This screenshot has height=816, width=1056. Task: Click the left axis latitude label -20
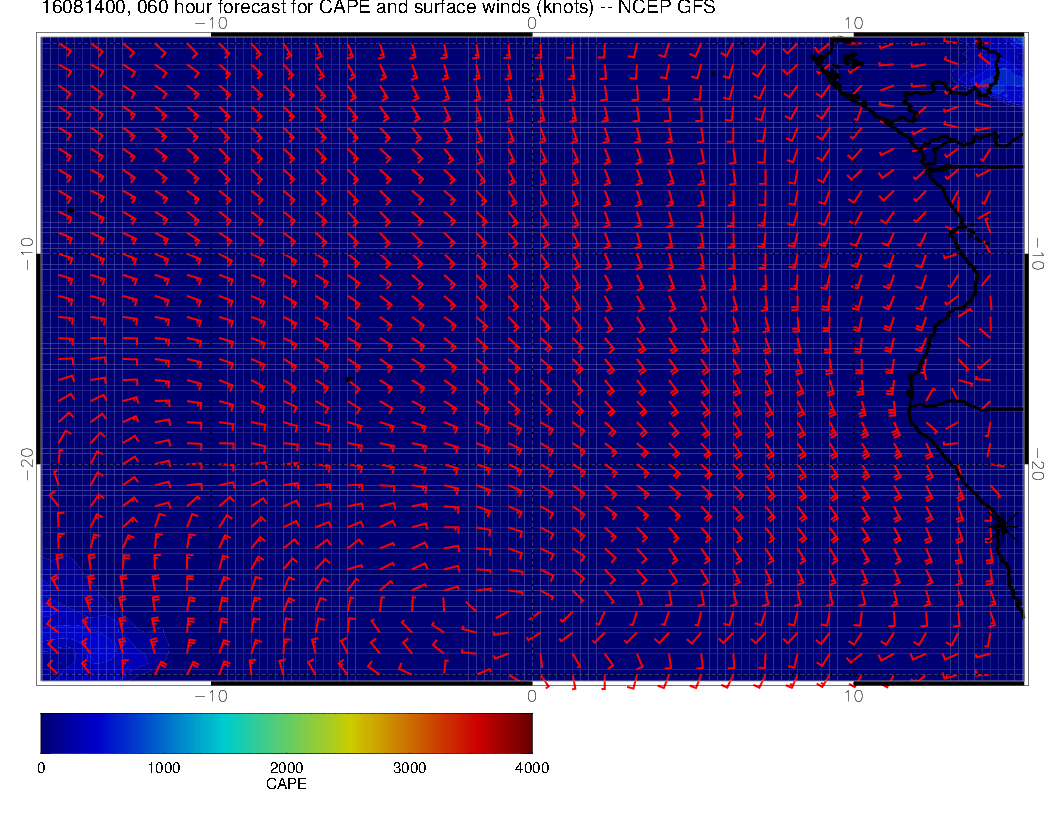click(x=27, y=464)
